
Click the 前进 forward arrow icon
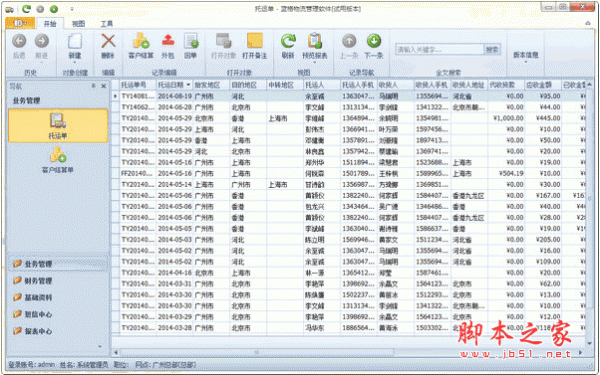42,41
